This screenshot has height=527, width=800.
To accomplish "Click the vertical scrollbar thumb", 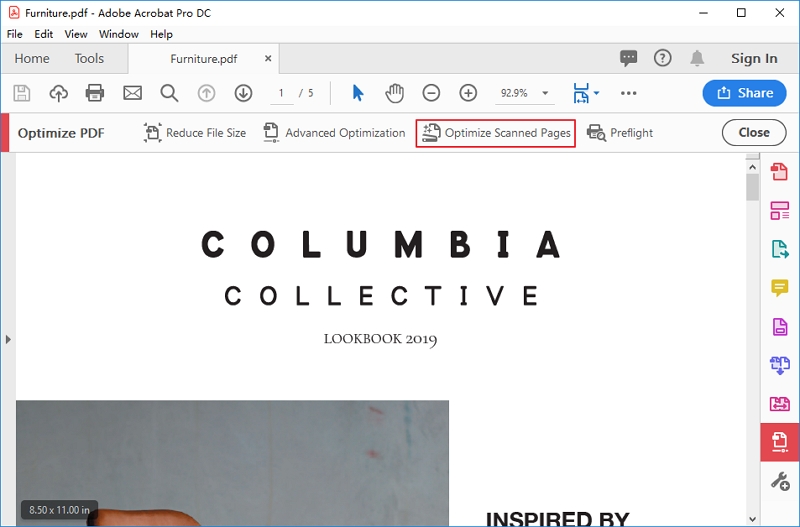I will click(x=752, y=188).
